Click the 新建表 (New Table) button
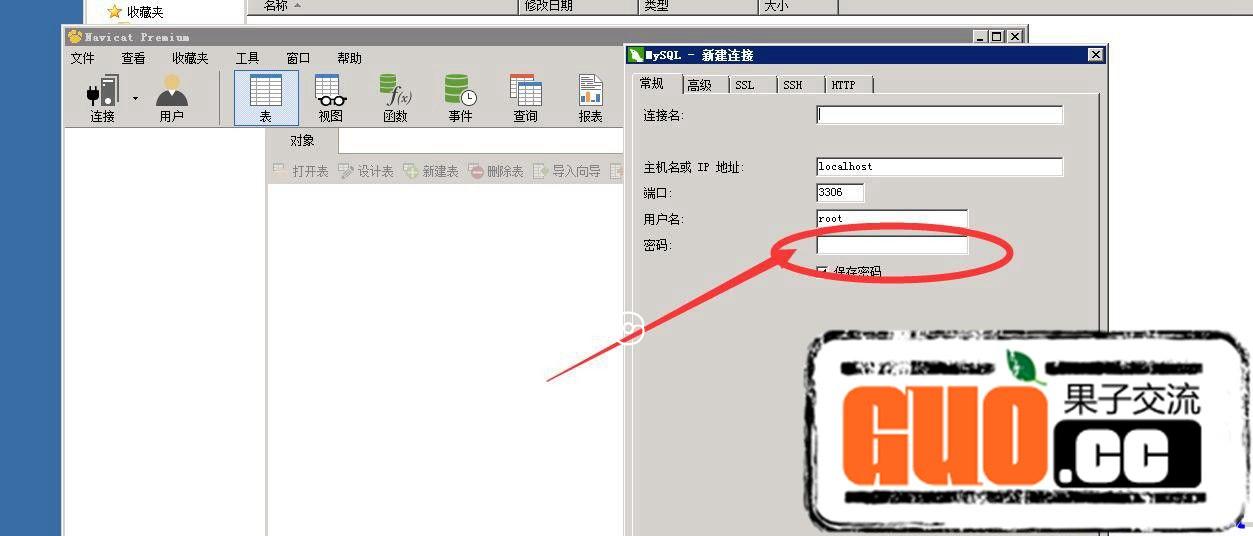 (431, 172)
